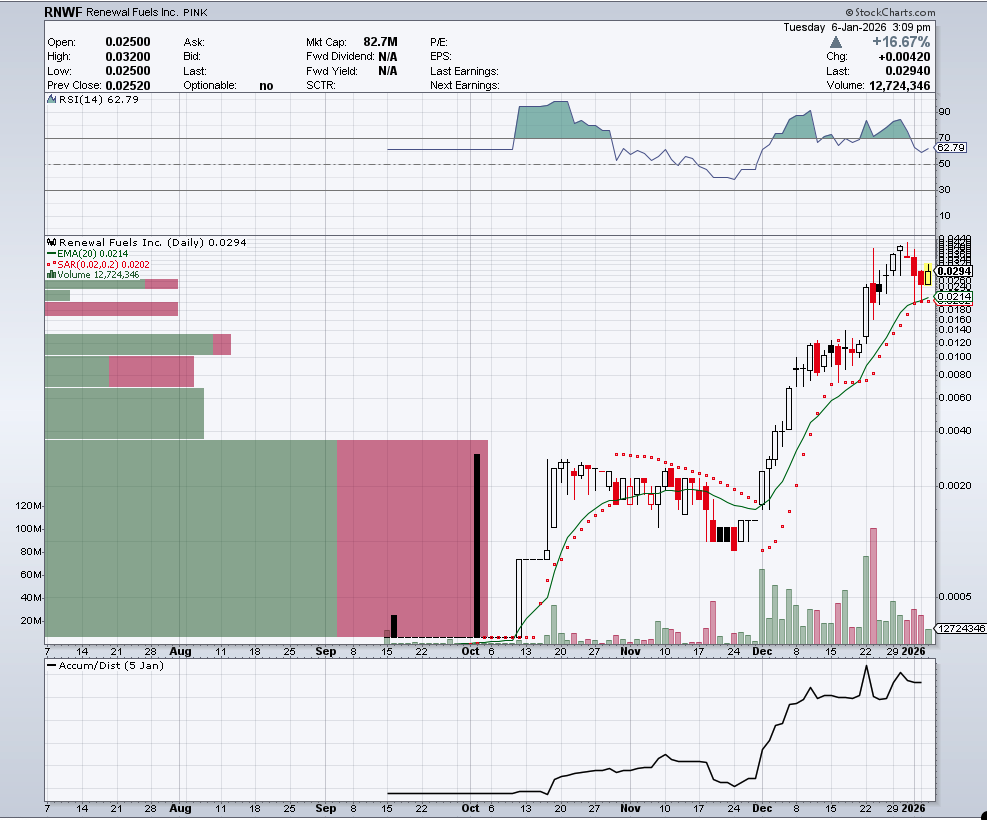
Task: Click the Open value 0.02500
Action: click(128, 42)
